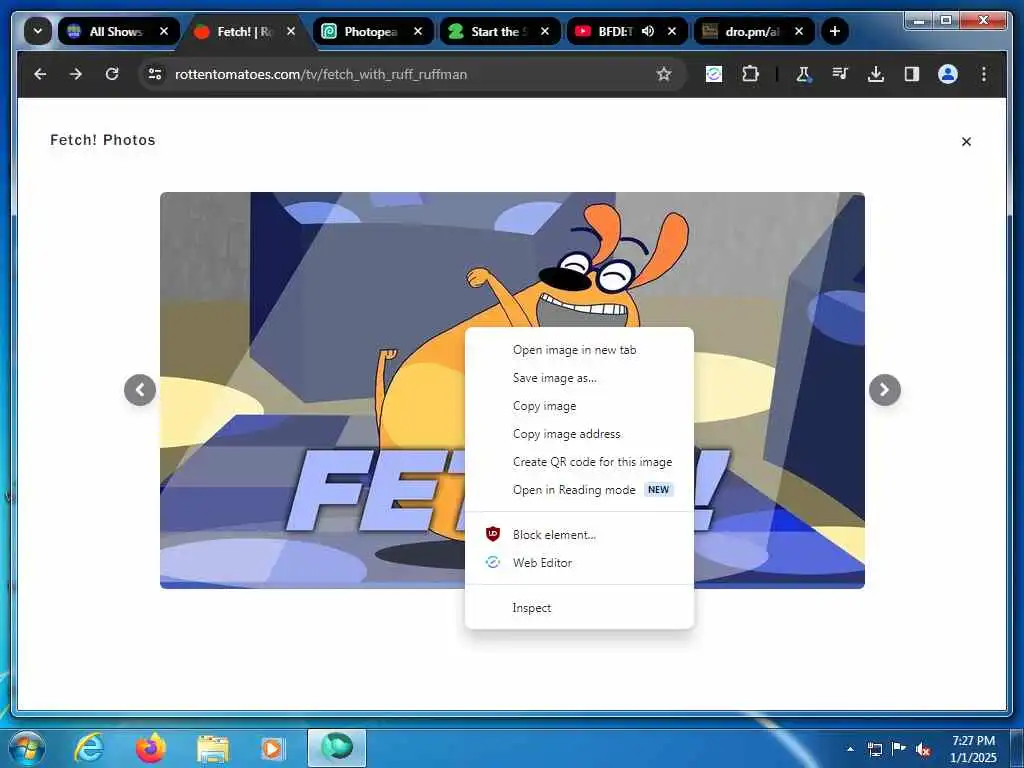This screenshot has width=1024, height=768.
Task: Show the Downloads panel
Action: [x=876, y=74]
